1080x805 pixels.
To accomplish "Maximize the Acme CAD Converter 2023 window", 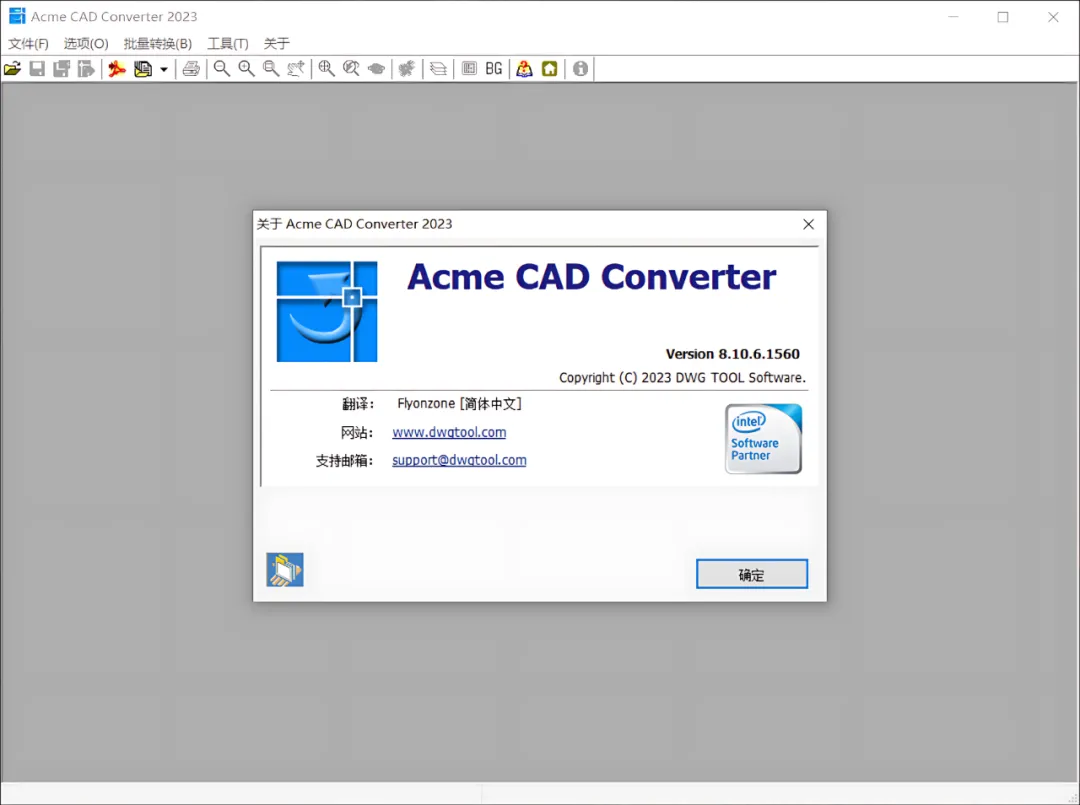I will 1003,17.
